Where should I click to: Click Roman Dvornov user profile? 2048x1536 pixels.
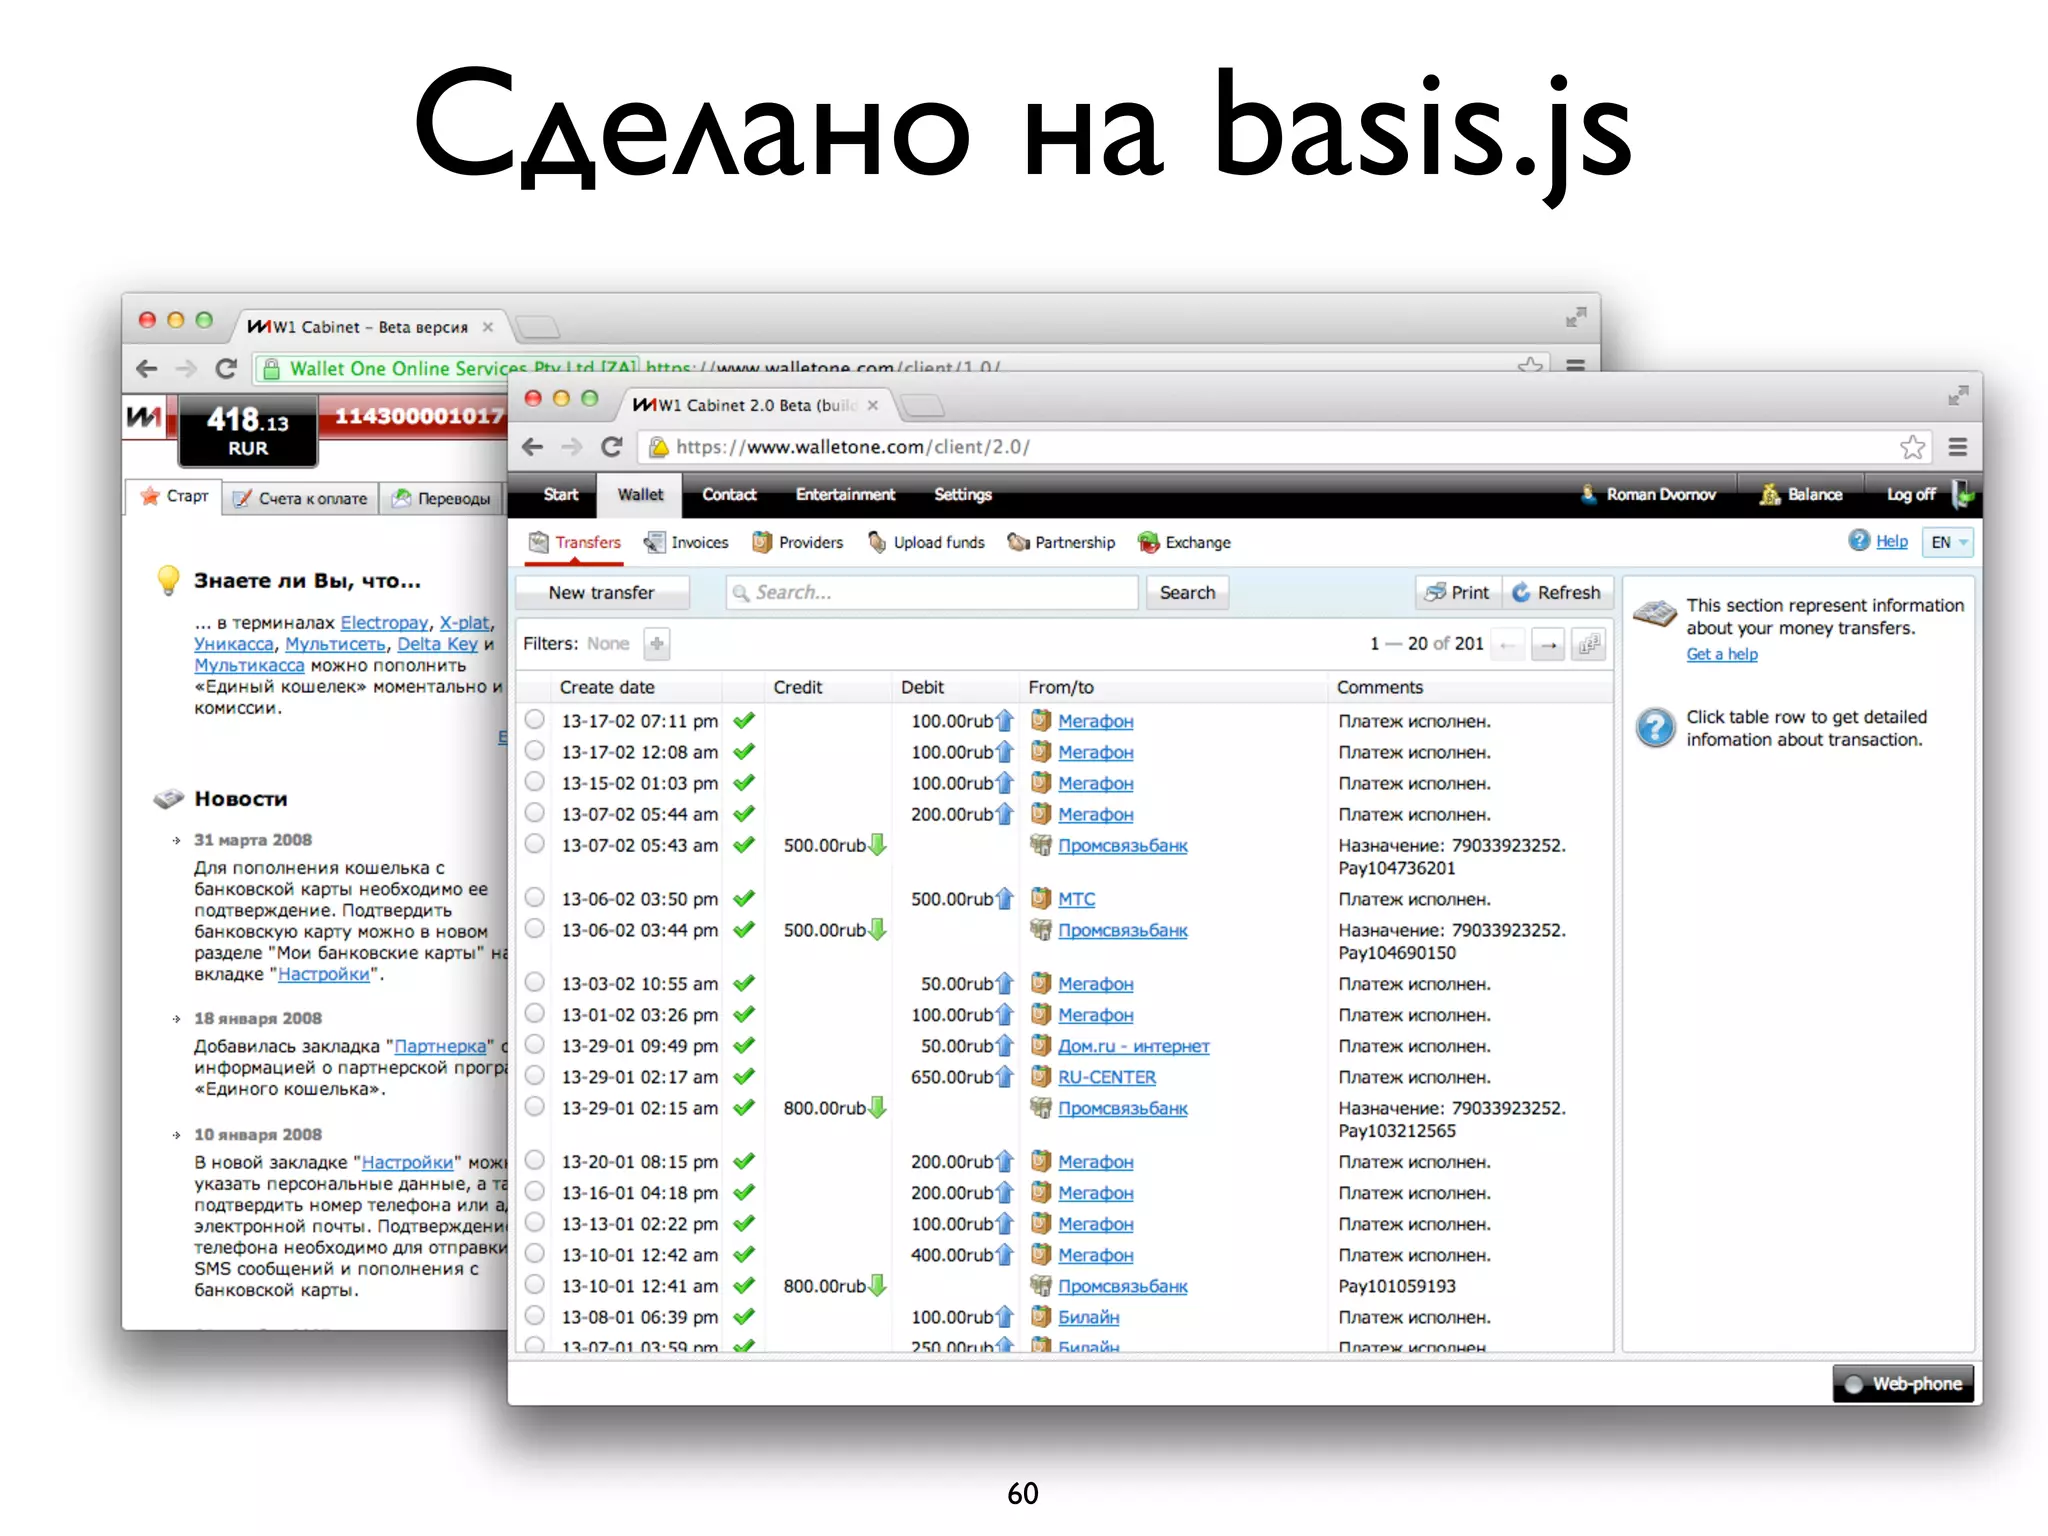(1649, 494)
